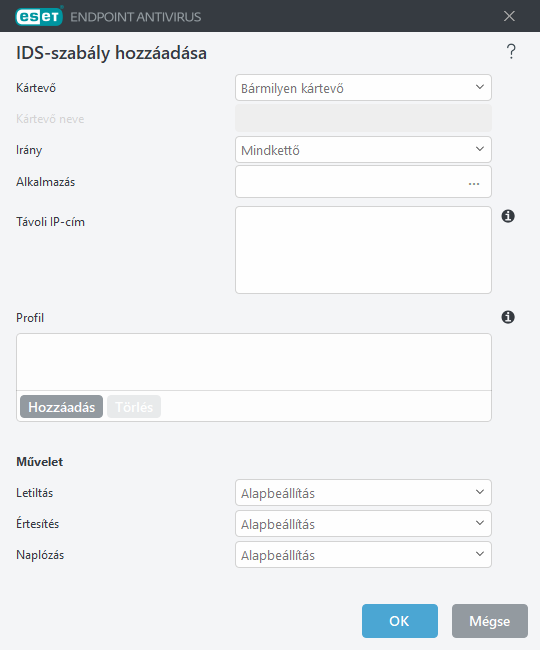Click the Hozzáadás button under Profil
Screen dimensions: 540x650
pyautogui.click(x=61, y=407)
